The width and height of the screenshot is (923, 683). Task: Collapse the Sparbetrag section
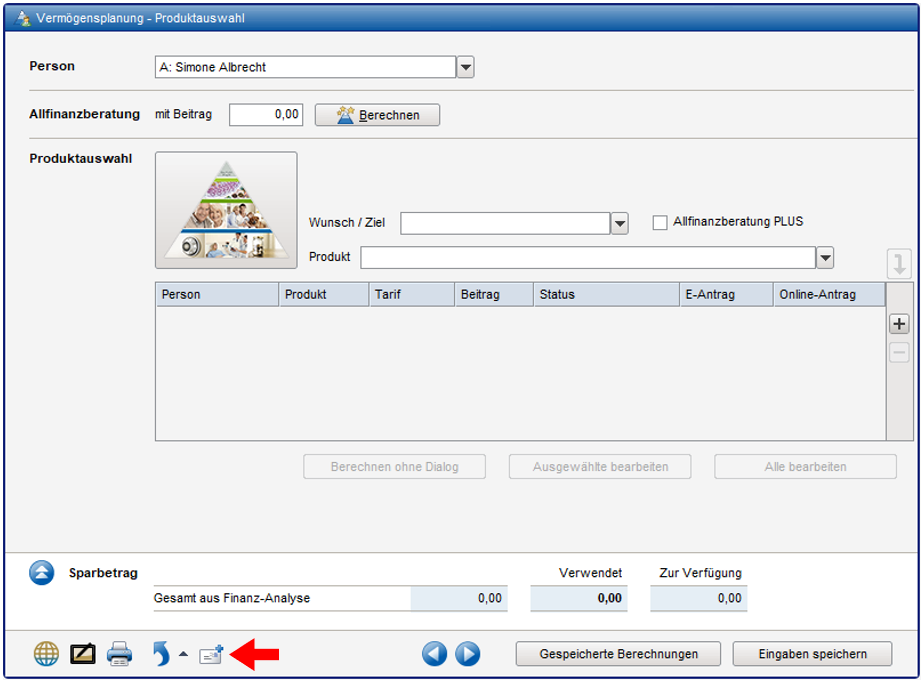42,573
